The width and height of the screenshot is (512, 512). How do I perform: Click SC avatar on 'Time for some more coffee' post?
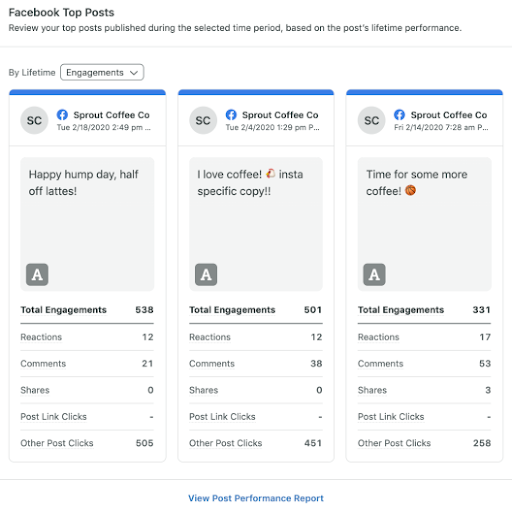point(372,120)
